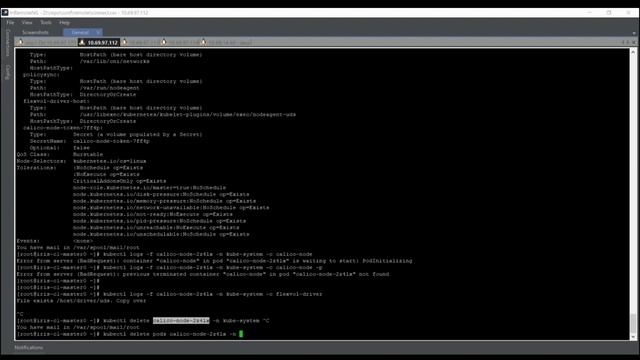Viewport: 640px width, 360px height.
Task: Minimize the mRemoteNG window
Action: pos(590,13)
